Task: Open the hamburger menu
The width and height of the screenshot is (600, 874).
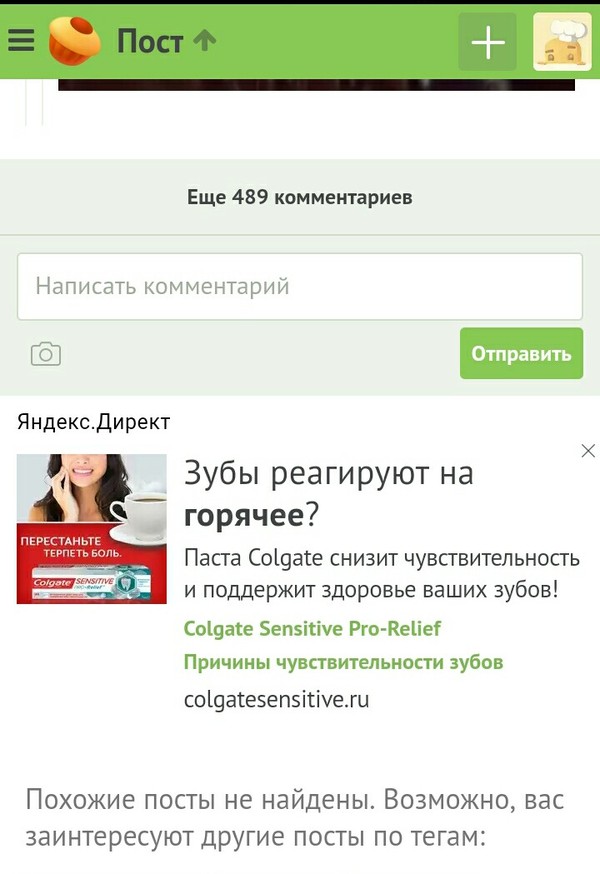Action: click(21, 41)
